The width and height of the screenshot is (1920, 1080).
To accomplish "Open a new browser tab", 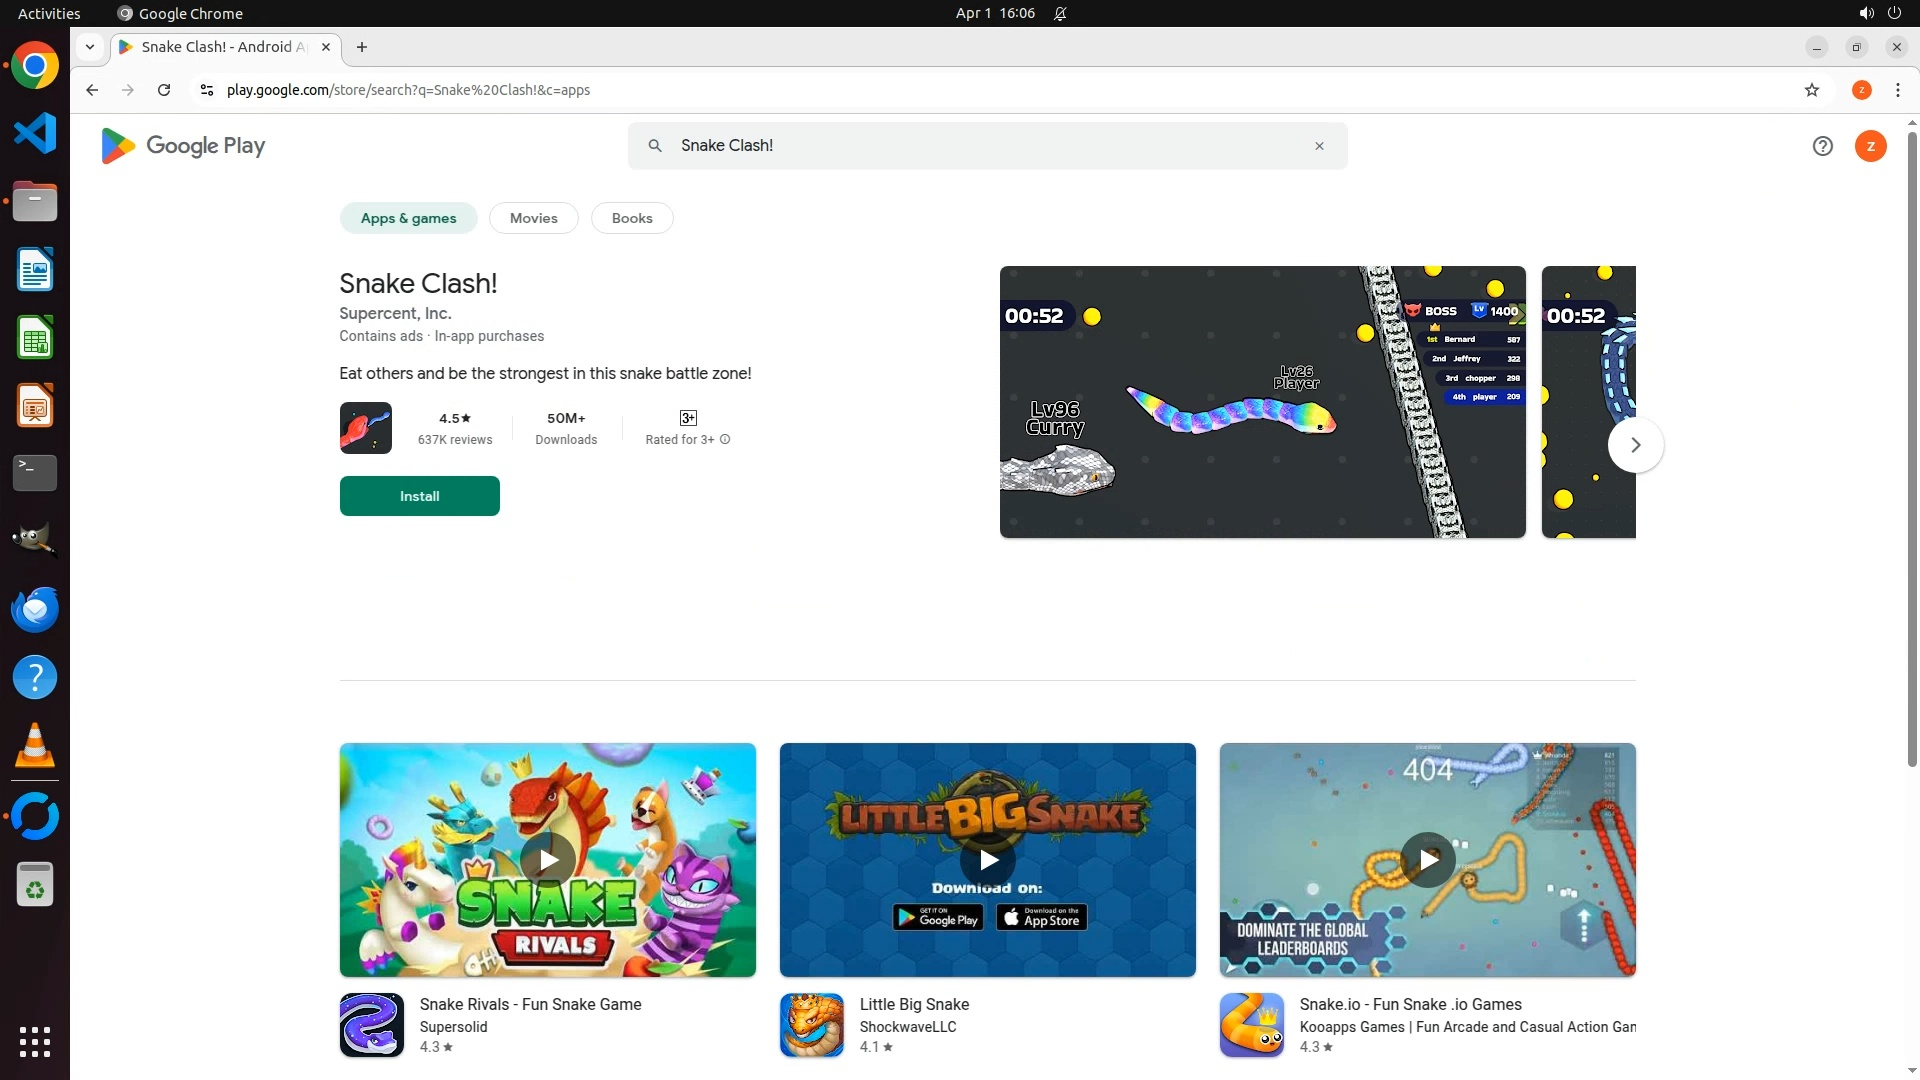I will coord(362,47).
